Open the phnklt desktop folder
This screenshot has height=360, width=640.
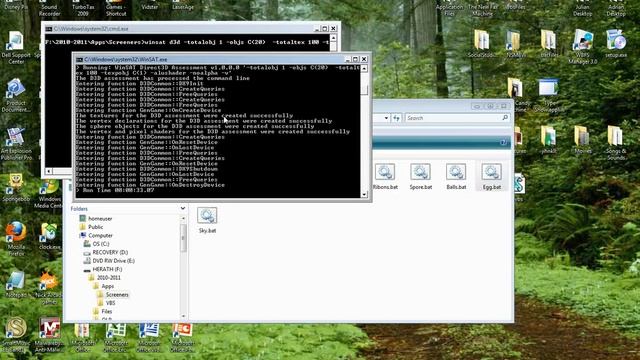point(548,140)
